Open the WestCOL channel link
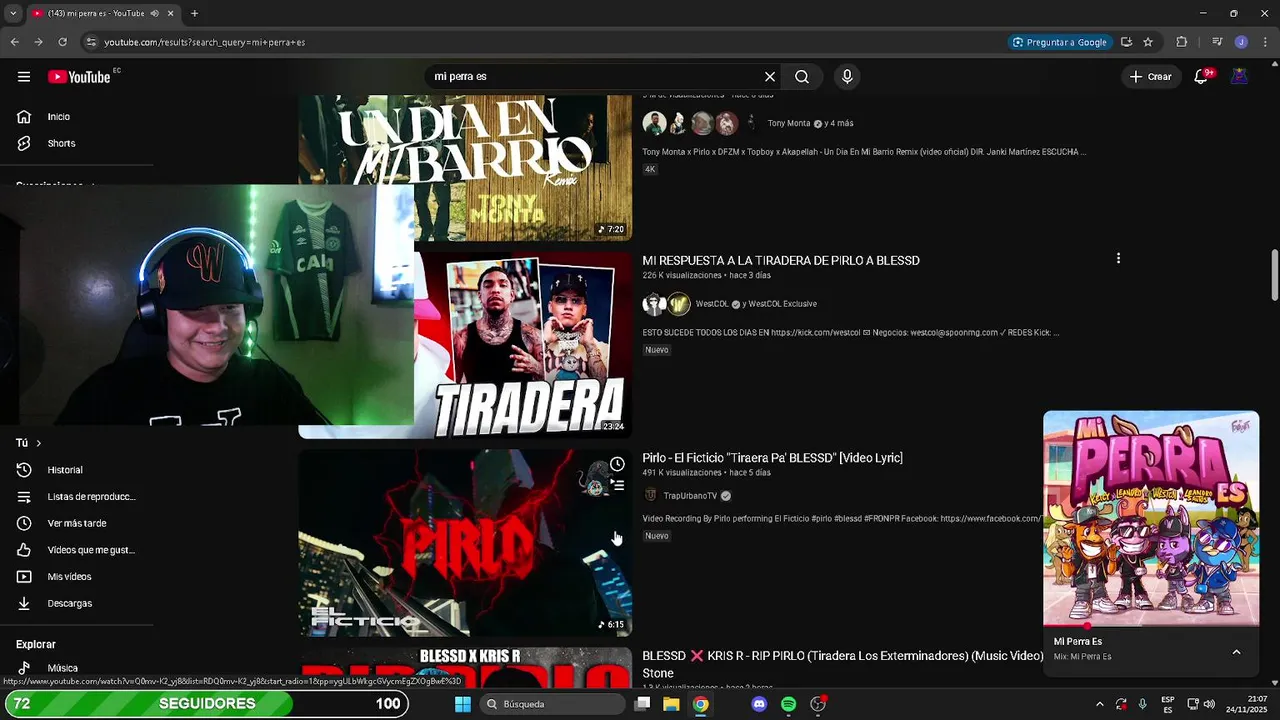Viewport: 1280px width, 720px height. pos(712,304)
